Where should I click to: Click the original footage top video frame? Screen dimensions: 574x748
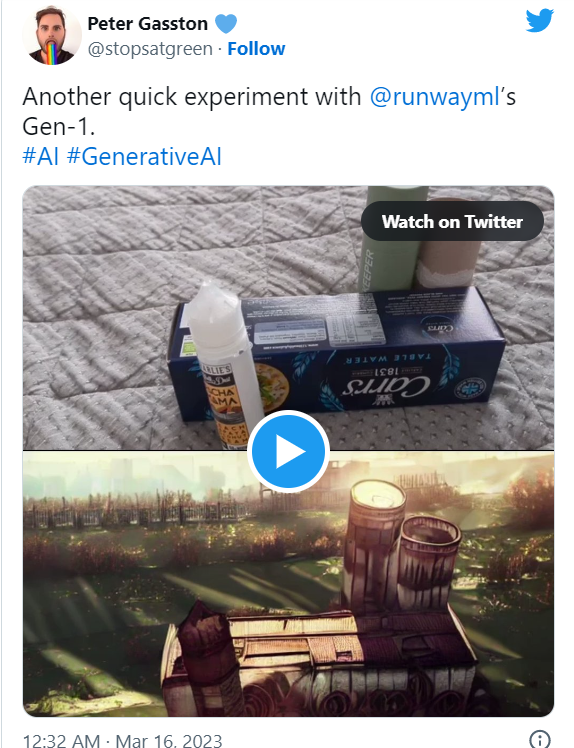pos(288,318)
